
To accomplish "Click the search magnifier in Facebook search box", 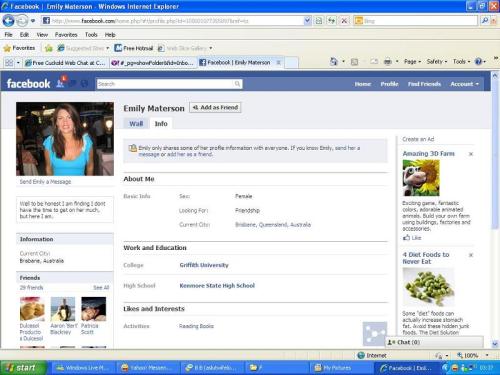I will [237, 84].
